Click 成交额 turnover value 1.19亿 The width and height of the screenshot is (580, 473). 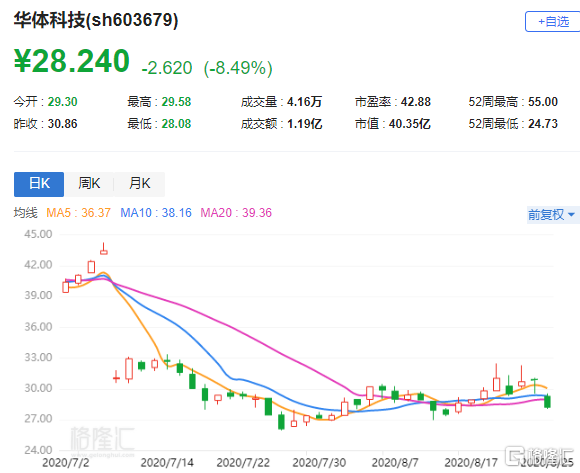click(304, 124)
